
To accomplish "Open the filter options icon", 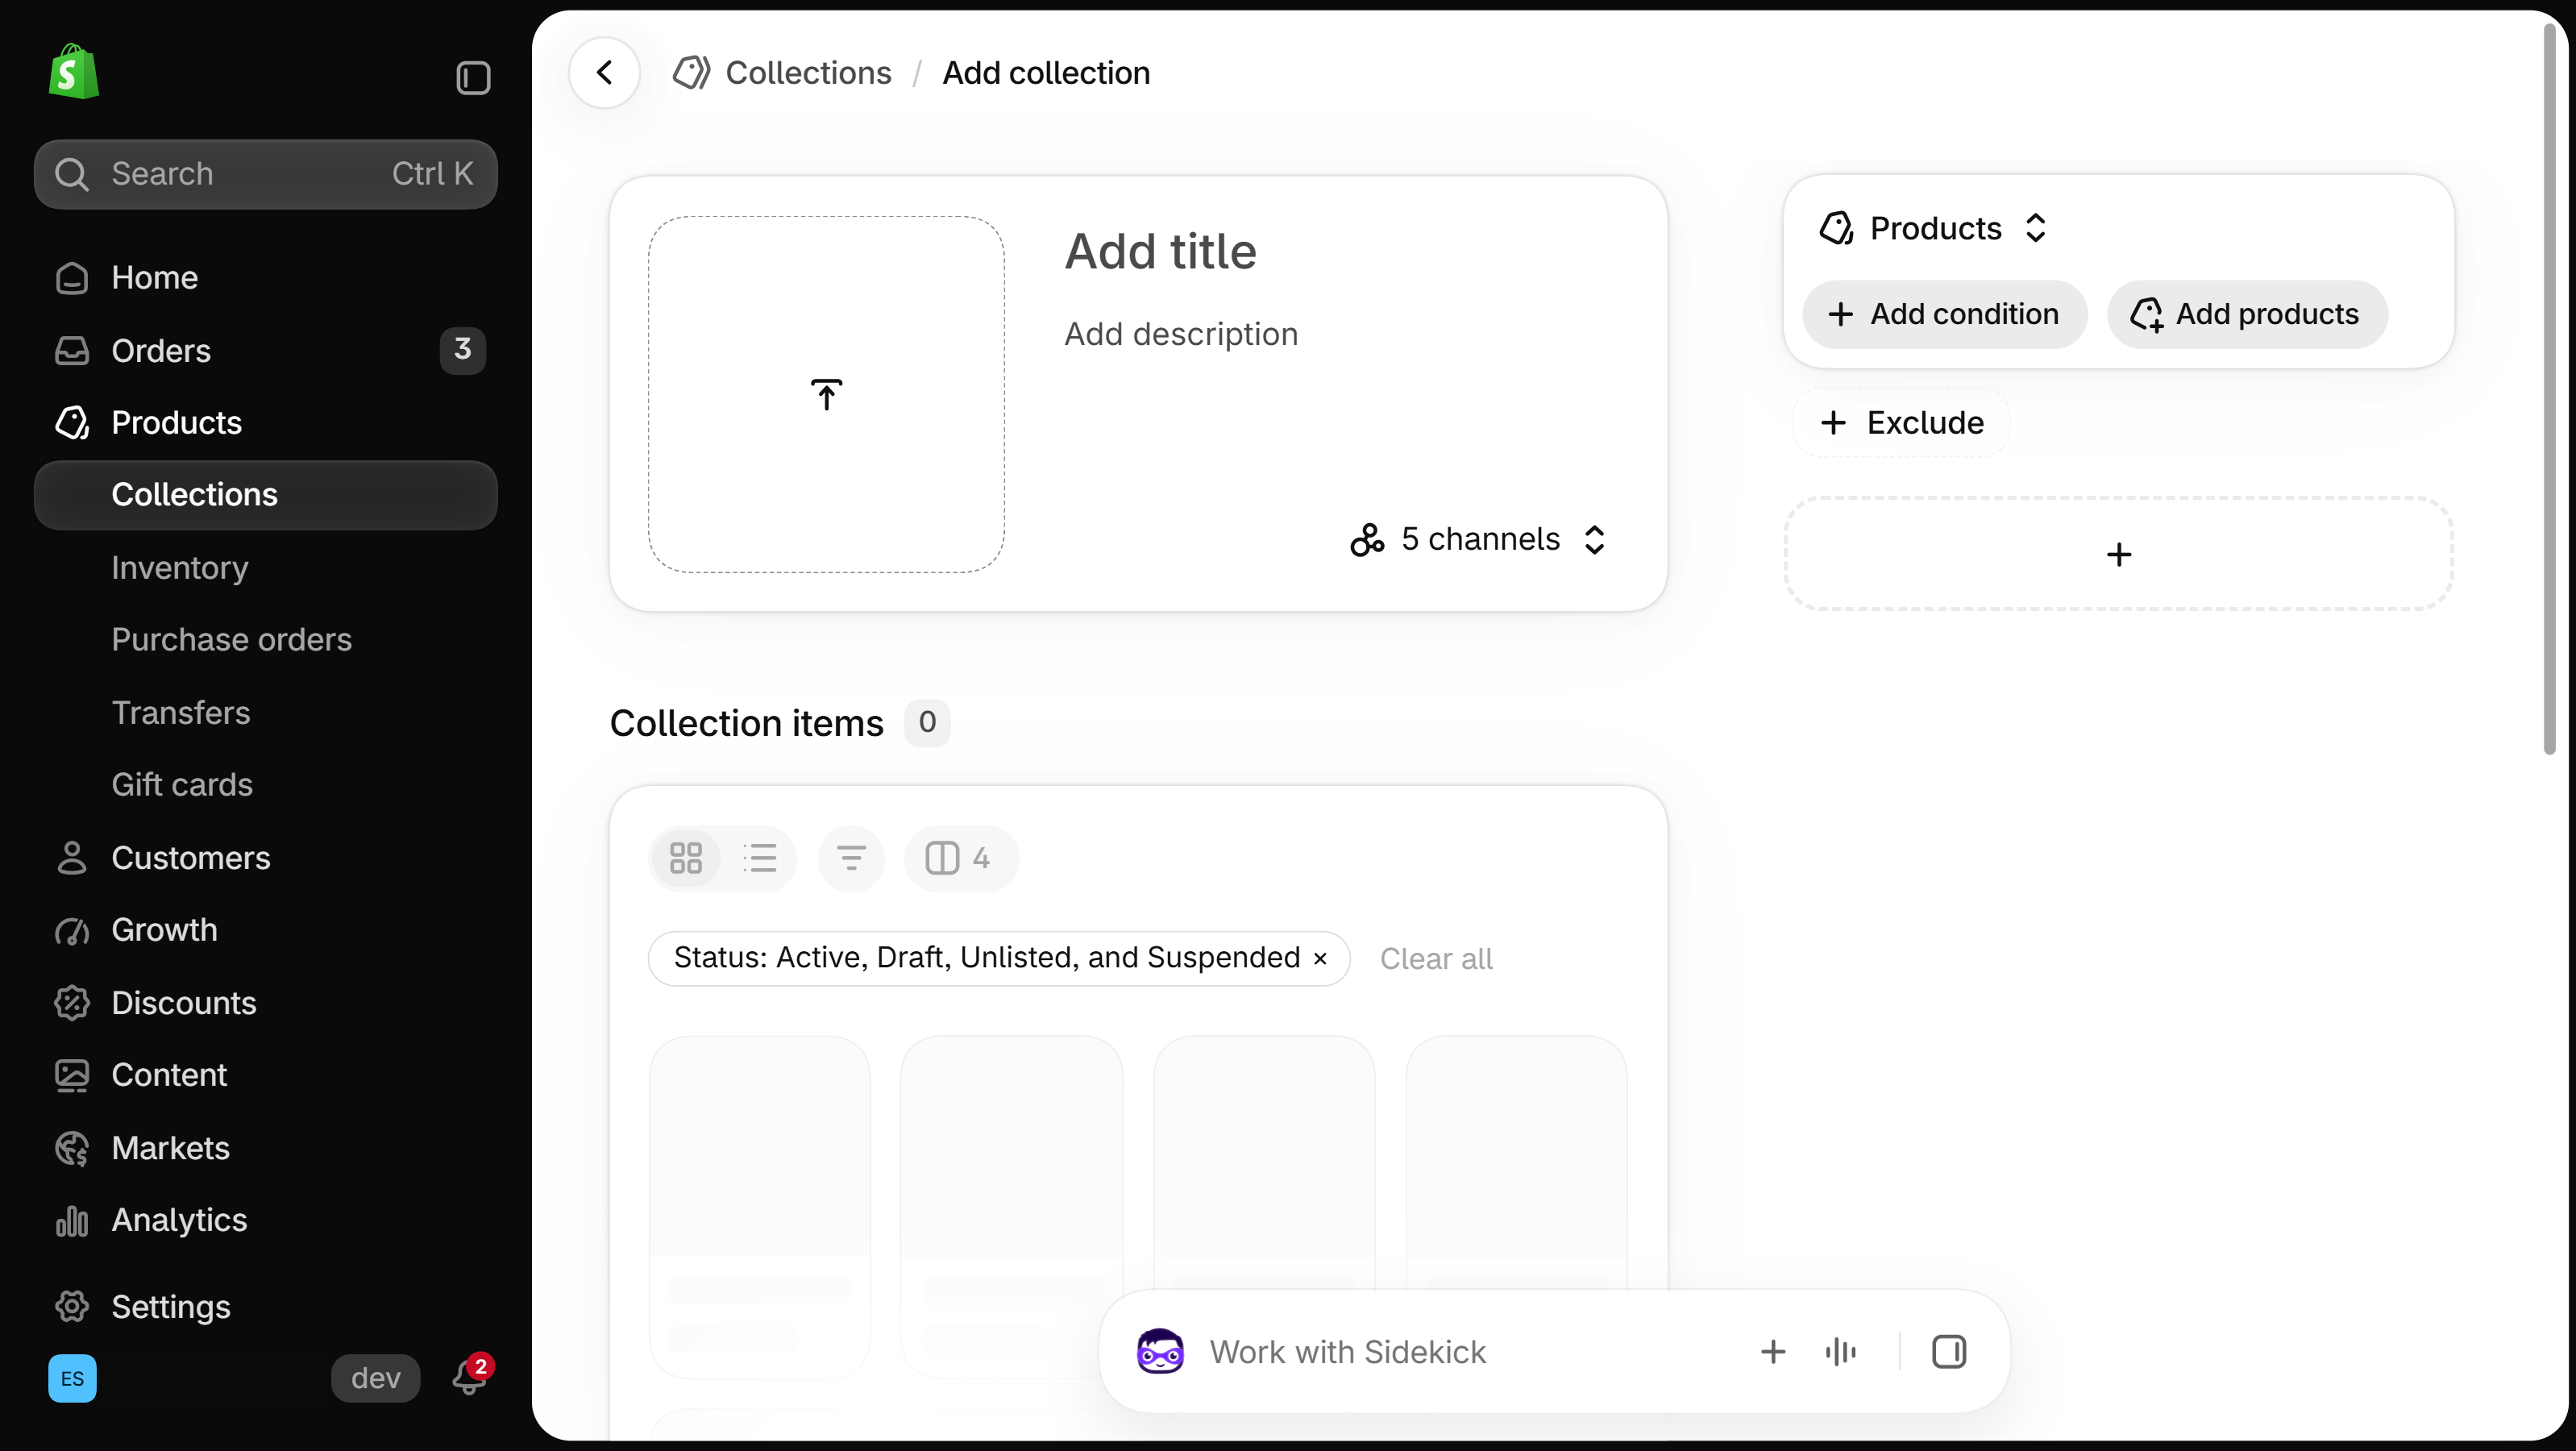I will coord(851,857).
